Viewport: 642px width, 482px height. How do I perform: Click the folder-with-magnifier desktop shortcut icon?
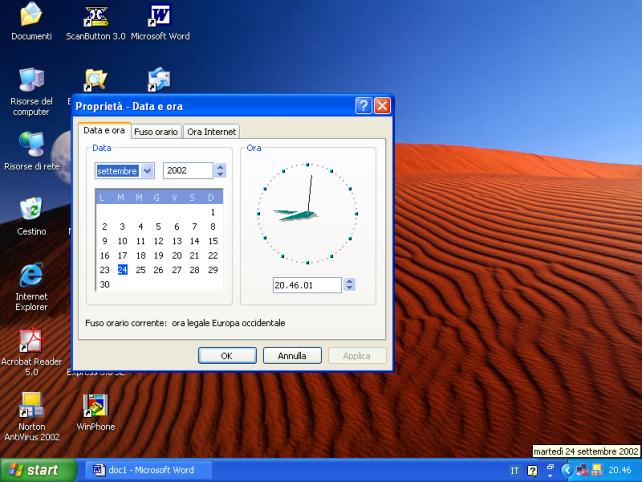pyautogui.click(x=95, y=79)
